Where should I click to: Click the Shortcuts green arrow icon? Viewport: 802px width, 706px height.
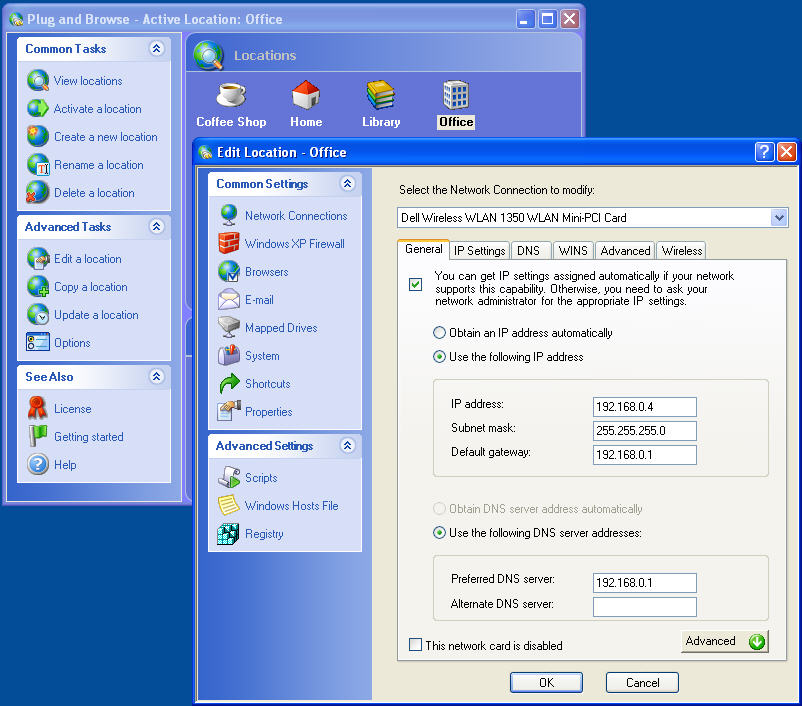(x=229, y=383)
